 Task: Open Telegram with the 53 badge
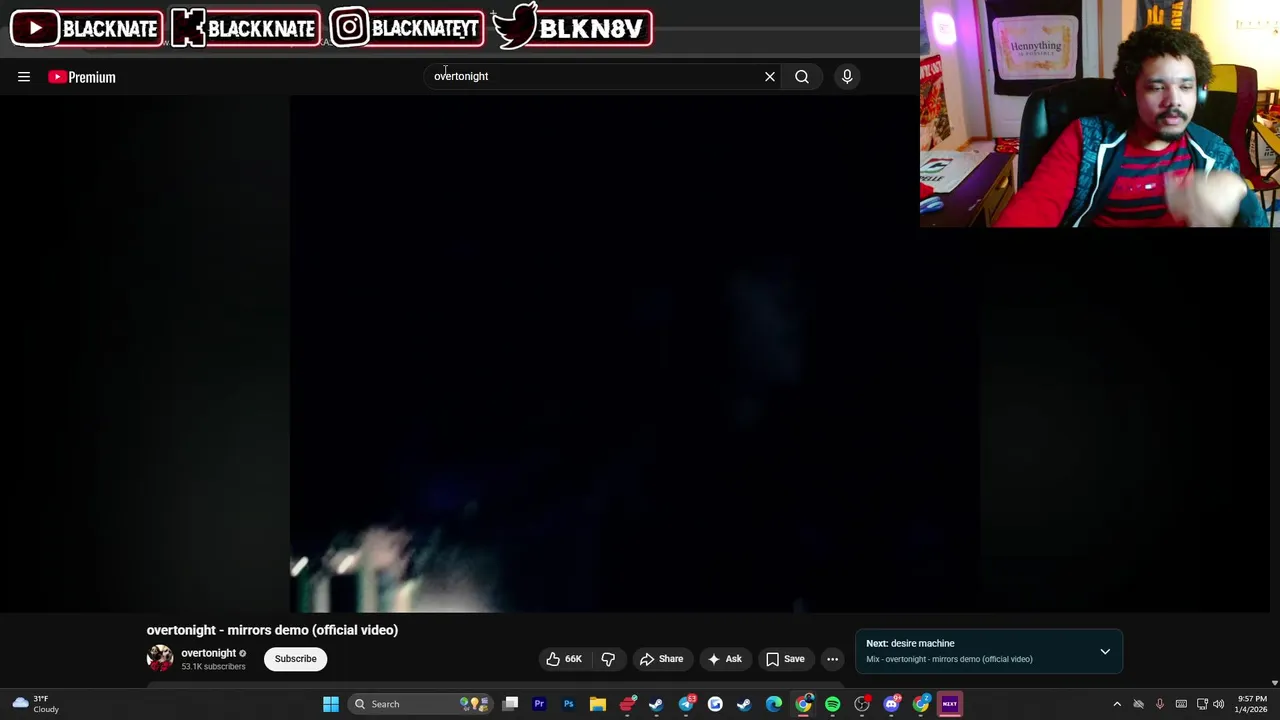pos(686,704)
